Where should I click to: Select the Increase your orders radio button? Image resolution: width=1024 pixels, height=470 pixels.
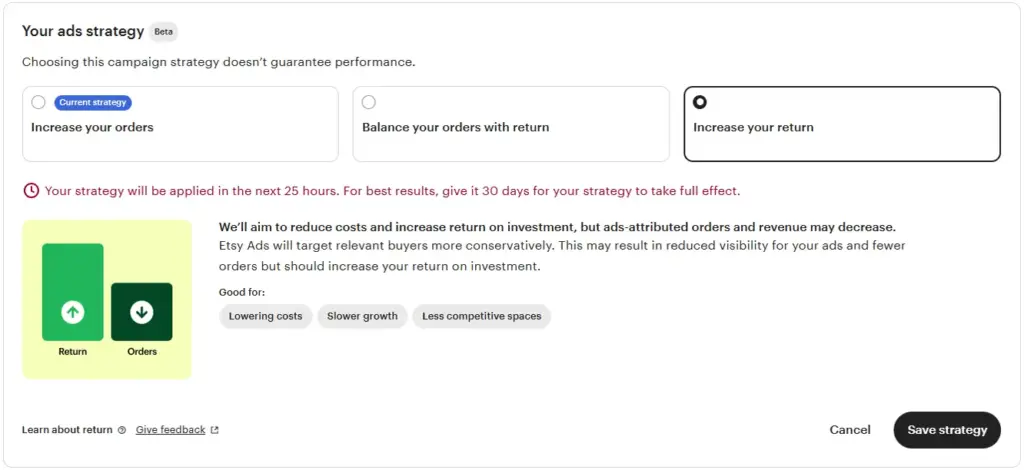point(38,102)
